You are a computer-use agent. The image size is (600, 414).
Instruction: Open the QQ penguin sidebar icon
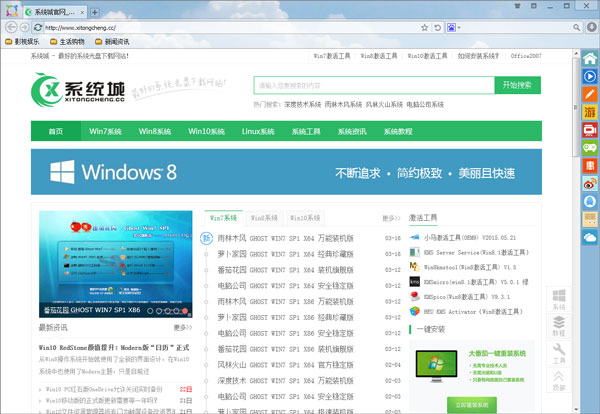click(x=590, y=201)
